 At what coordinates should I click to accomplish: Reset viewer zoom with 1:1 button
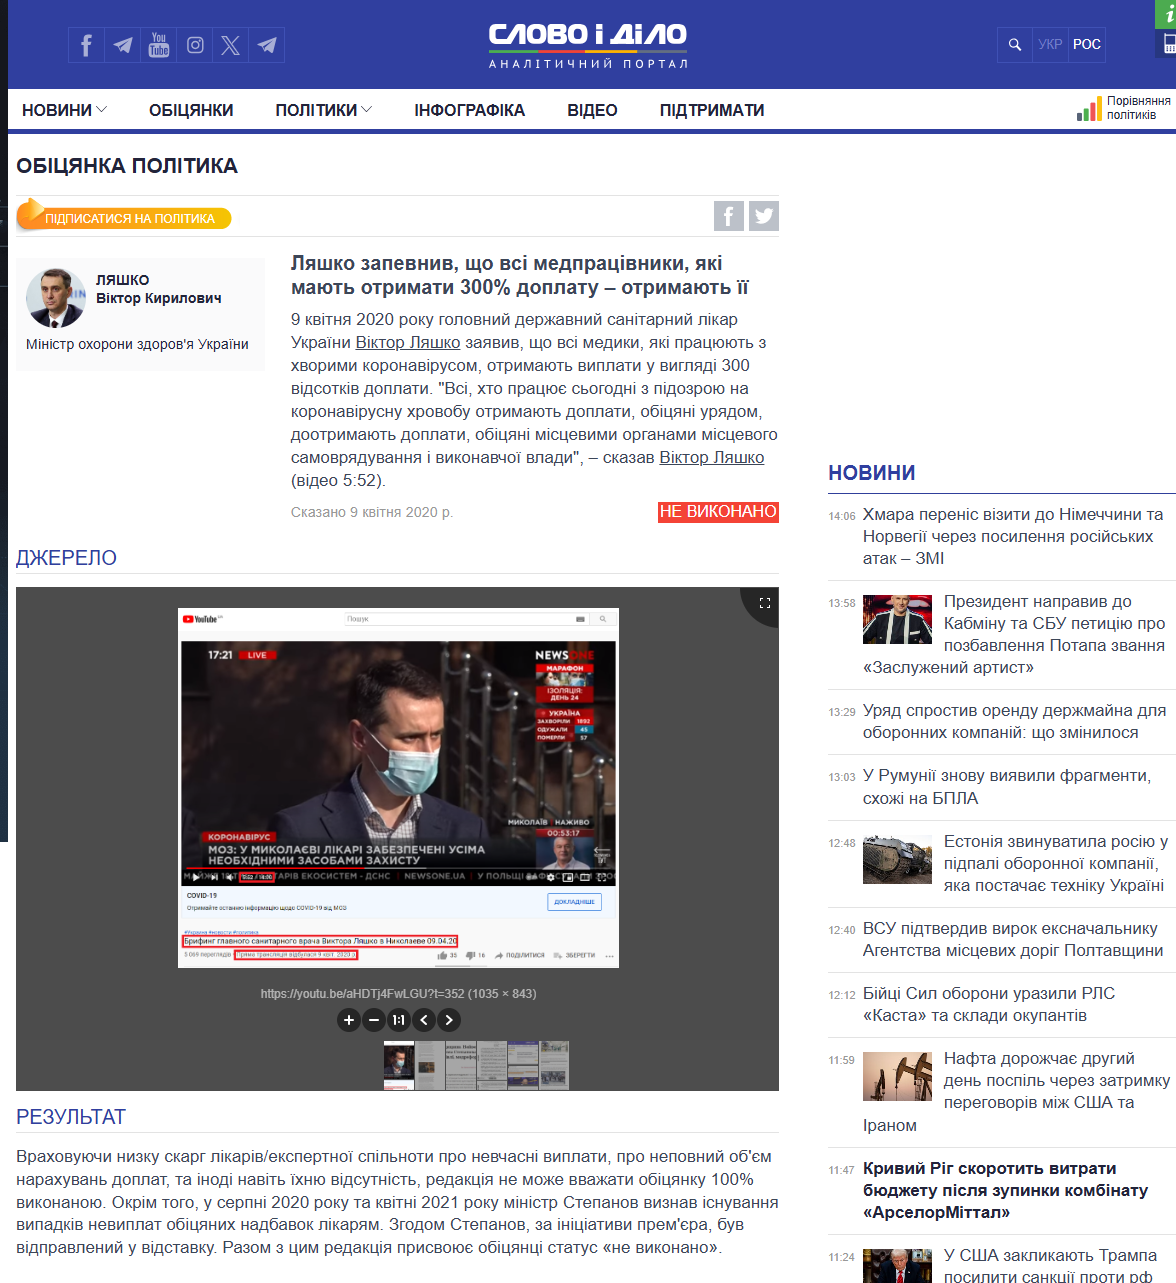coord(399,1020)
